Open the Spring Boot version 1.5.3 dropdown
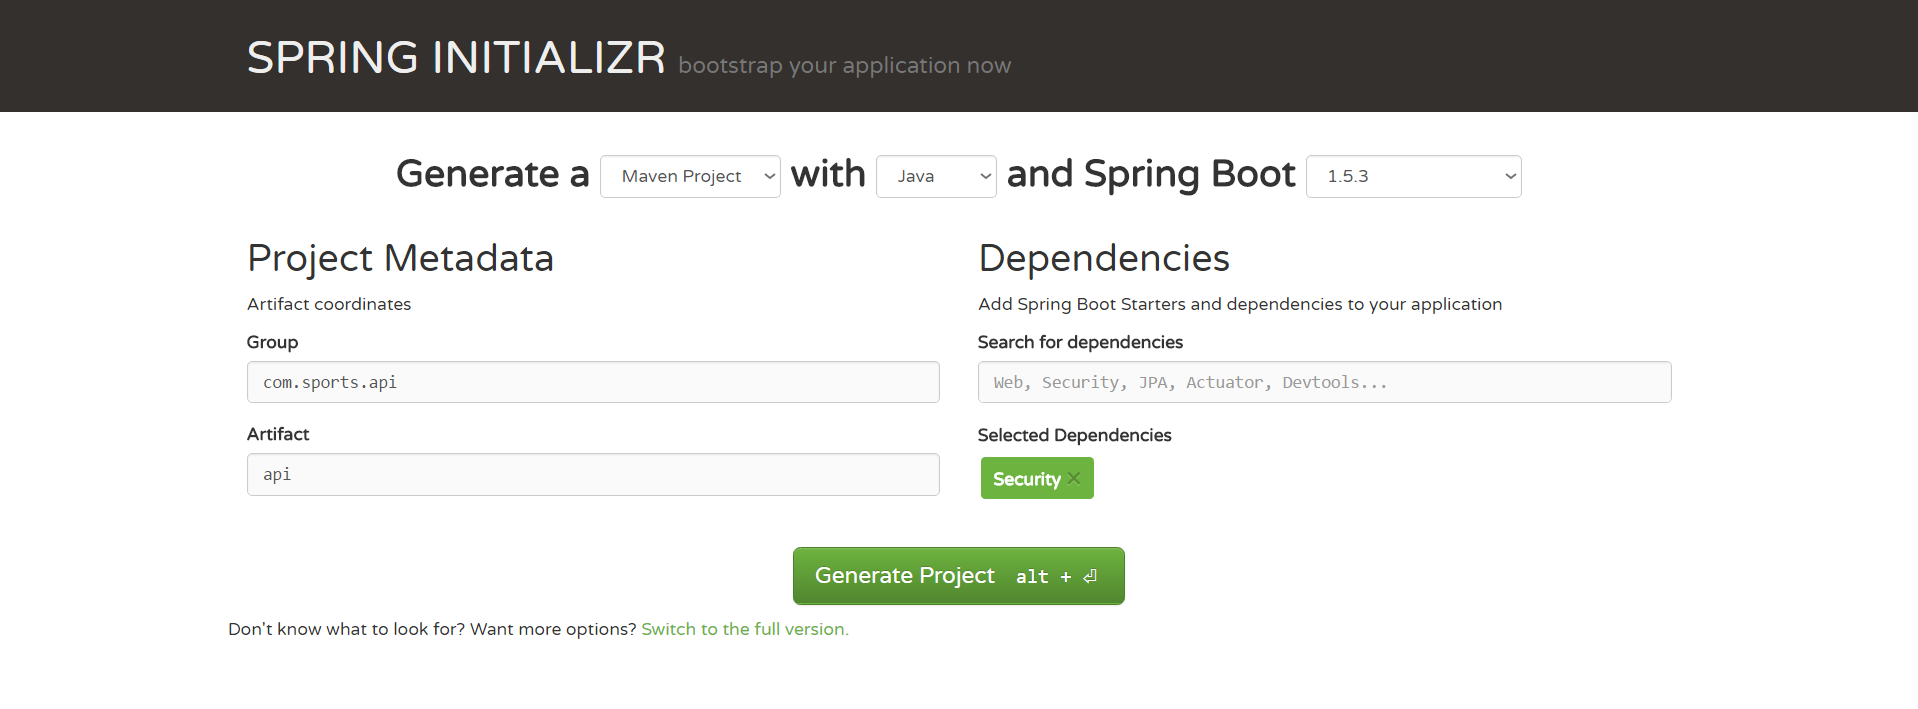 [1413, 176]
